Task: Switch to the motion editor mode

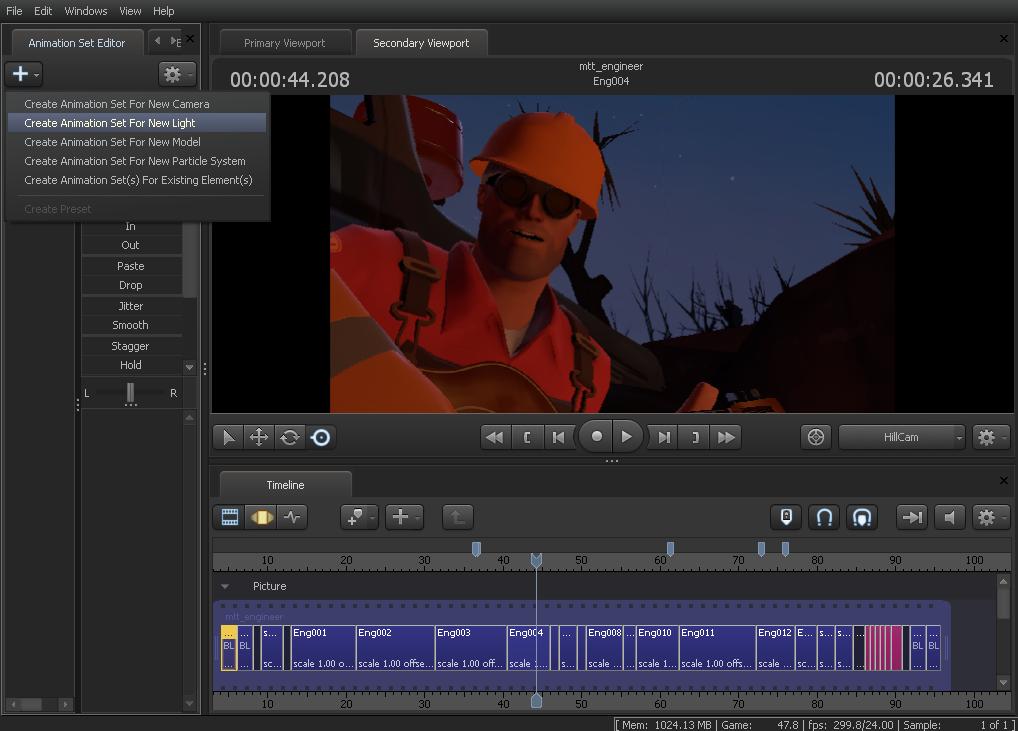Action: click(261, 517)
